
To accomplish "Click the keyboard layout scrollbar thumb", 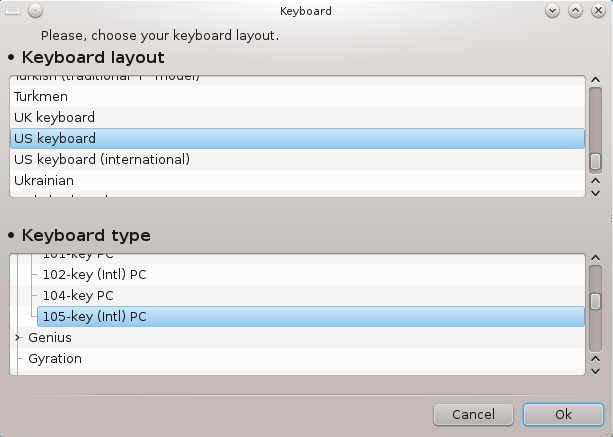I will (595, 161).
